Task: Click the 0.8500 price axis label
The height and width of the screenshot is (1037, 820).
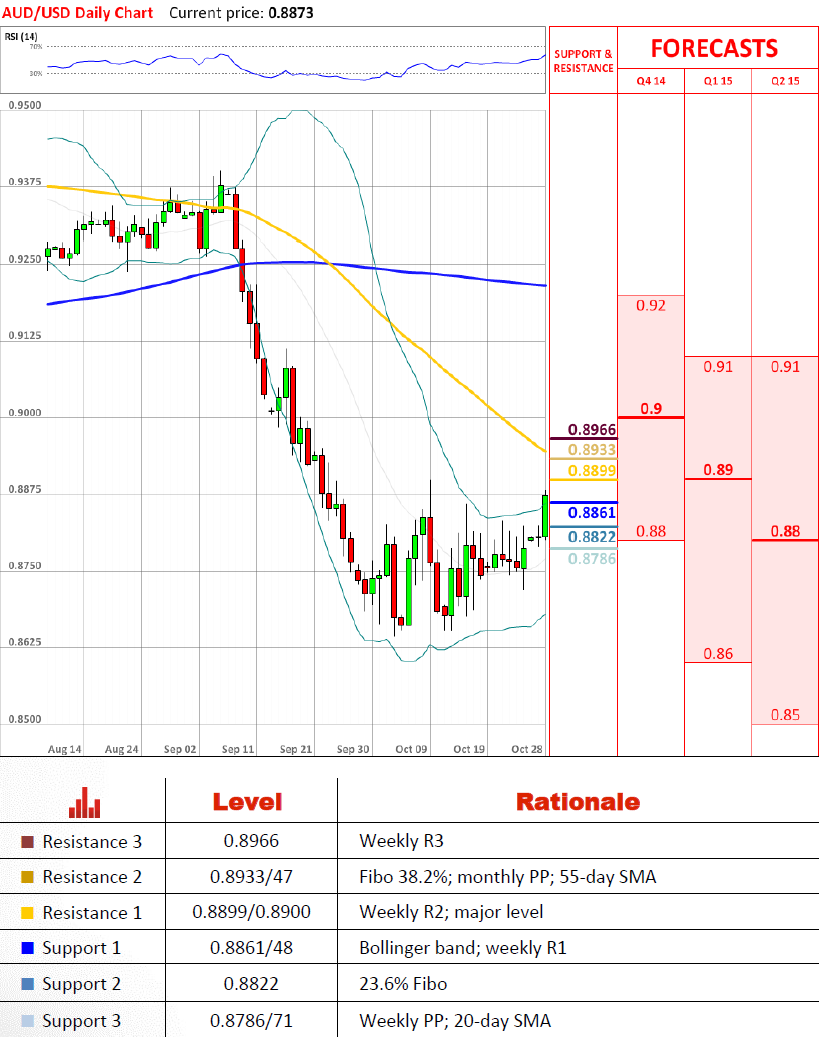Action: [24, 719]
